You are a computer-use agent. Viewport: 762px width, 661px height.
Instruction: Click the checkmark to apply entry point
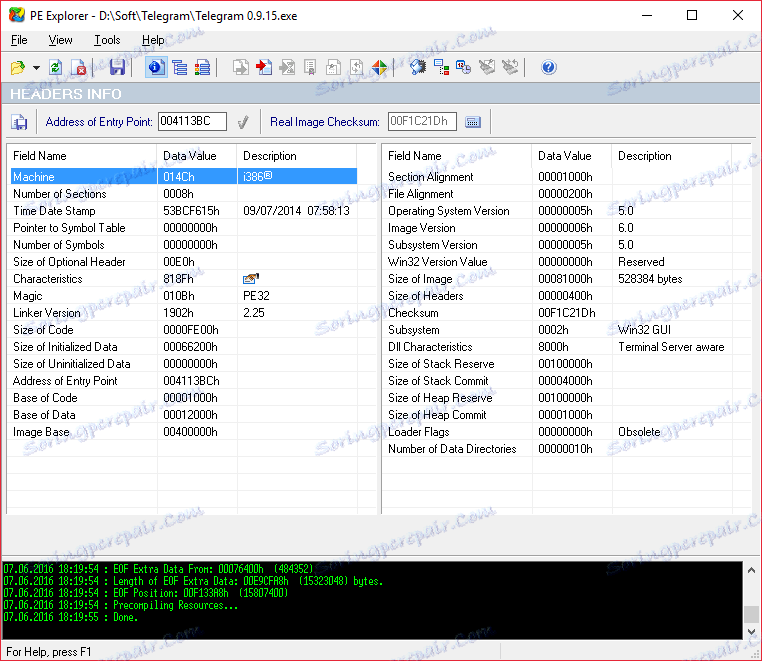242,122
